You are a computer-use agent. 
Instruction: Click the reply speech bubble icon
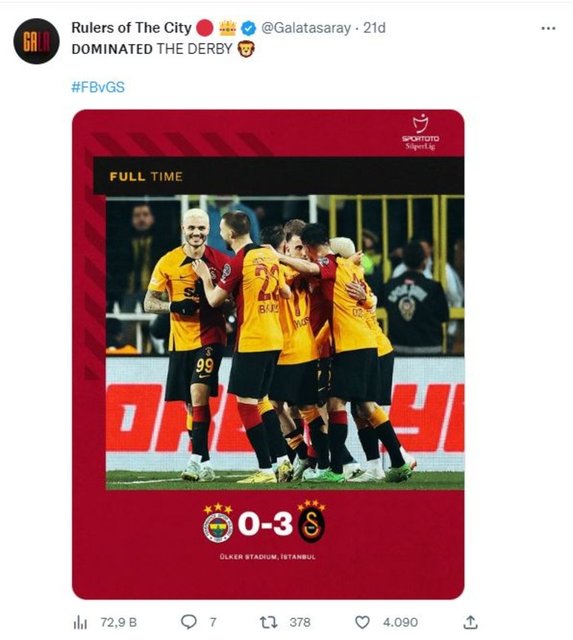[x=189, y=622]
